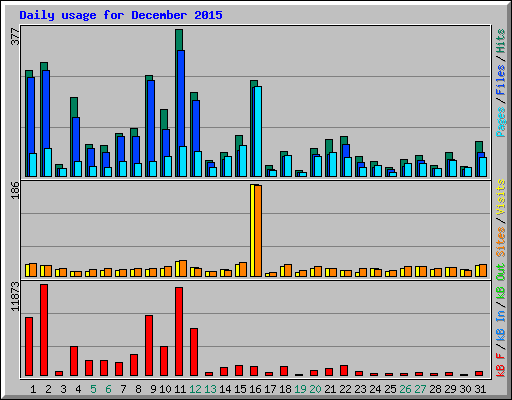Click the blue Files bar for day 1
The image size is (512, 400).
(31, 115)
